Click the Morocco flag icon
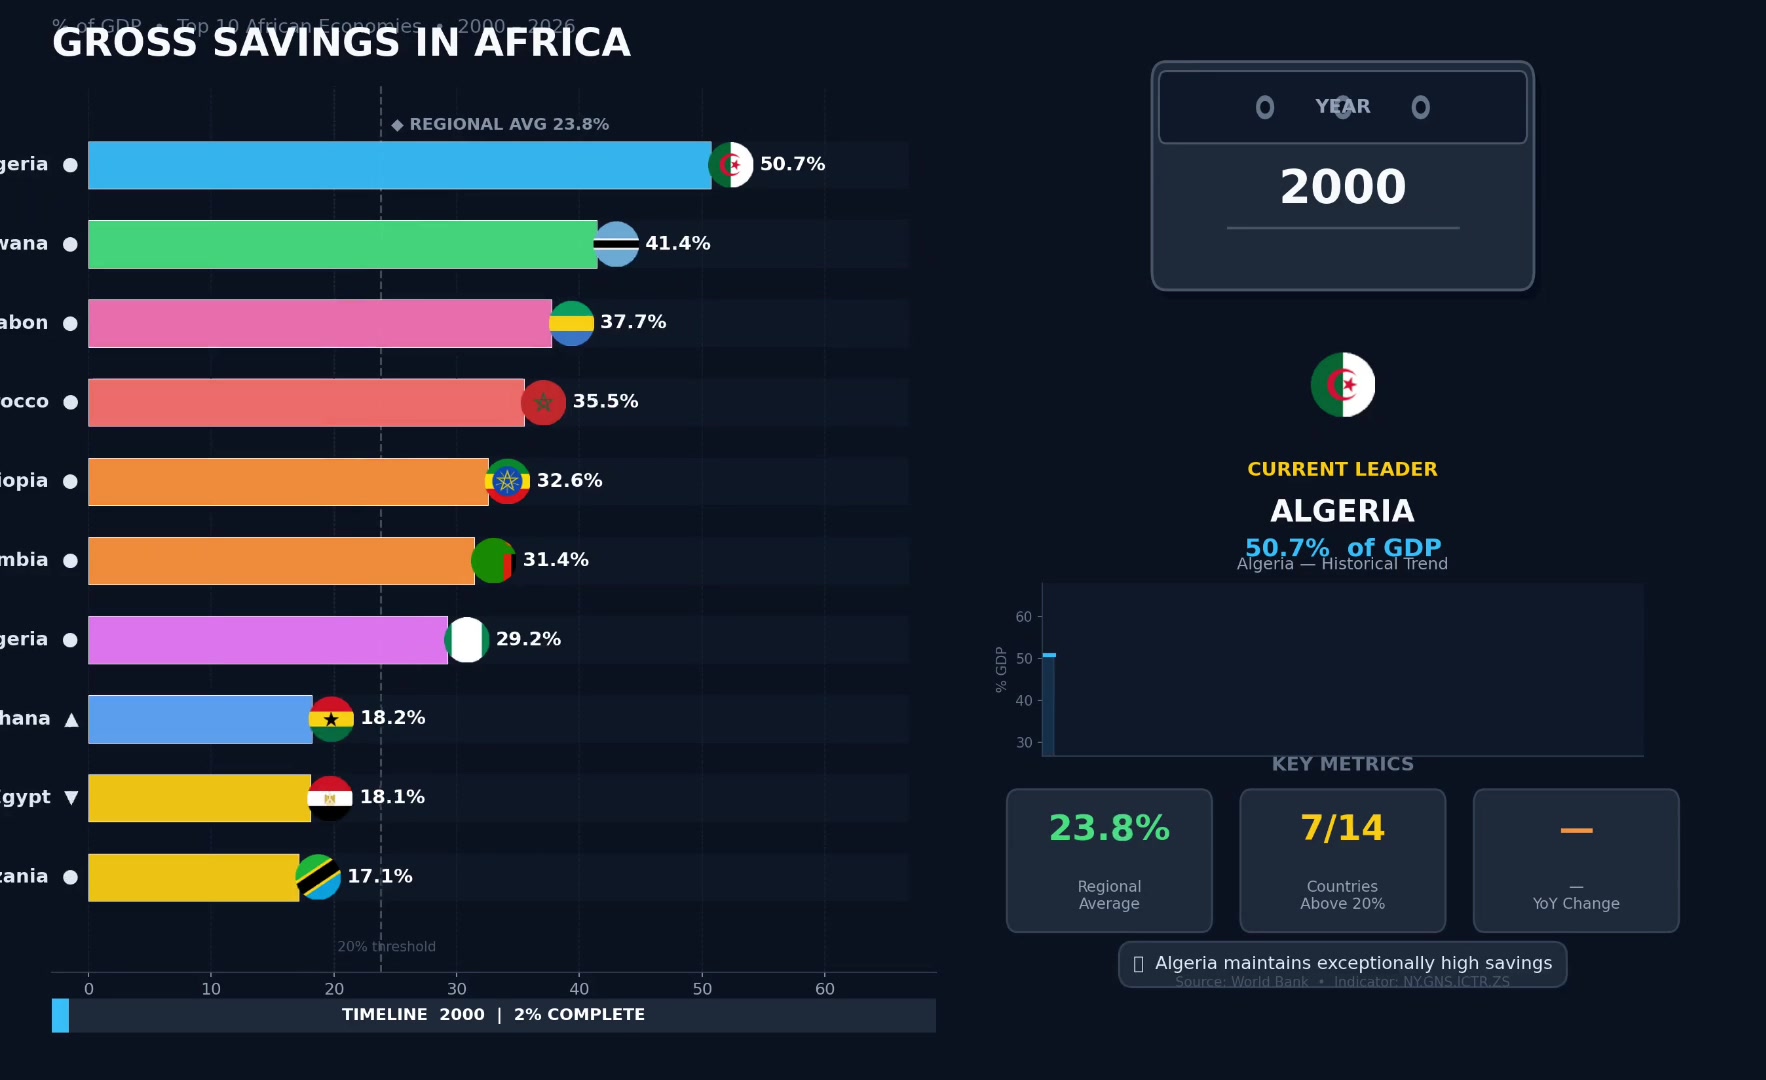 [x=544, y=402]
